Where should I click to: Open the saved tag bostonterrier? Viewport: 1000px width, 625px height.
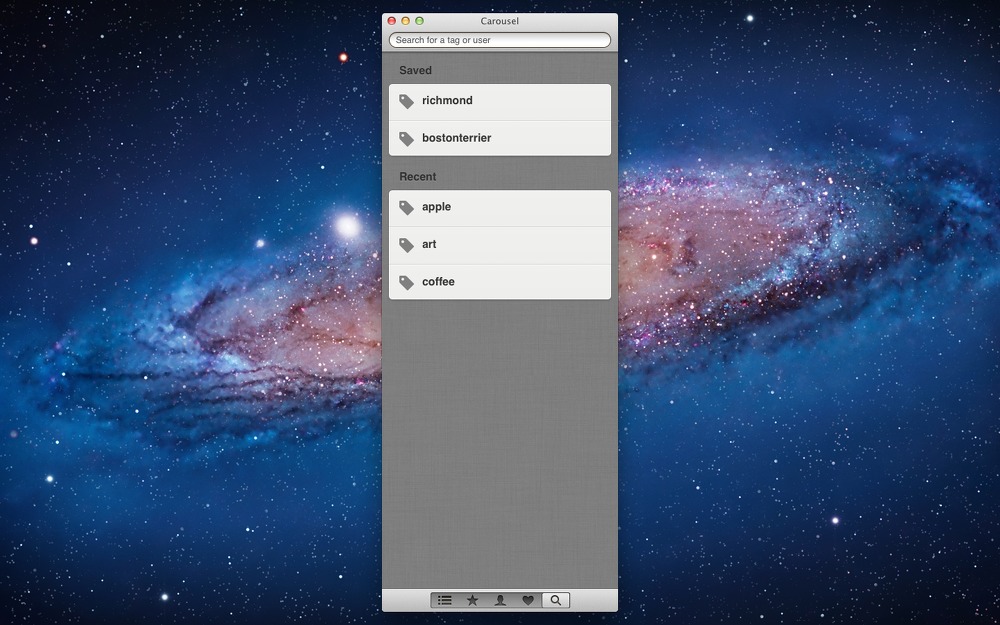pos(500,138)
